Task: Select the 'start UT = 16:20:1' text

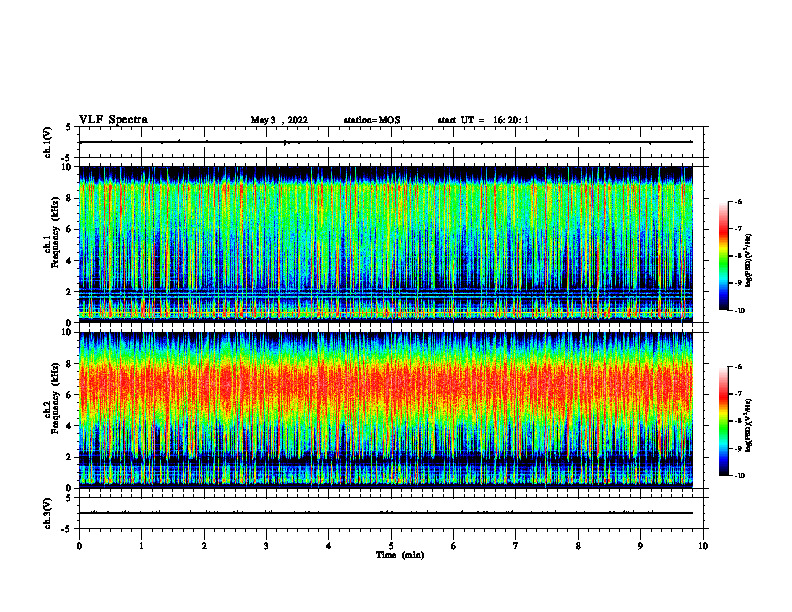Action: 483,120
